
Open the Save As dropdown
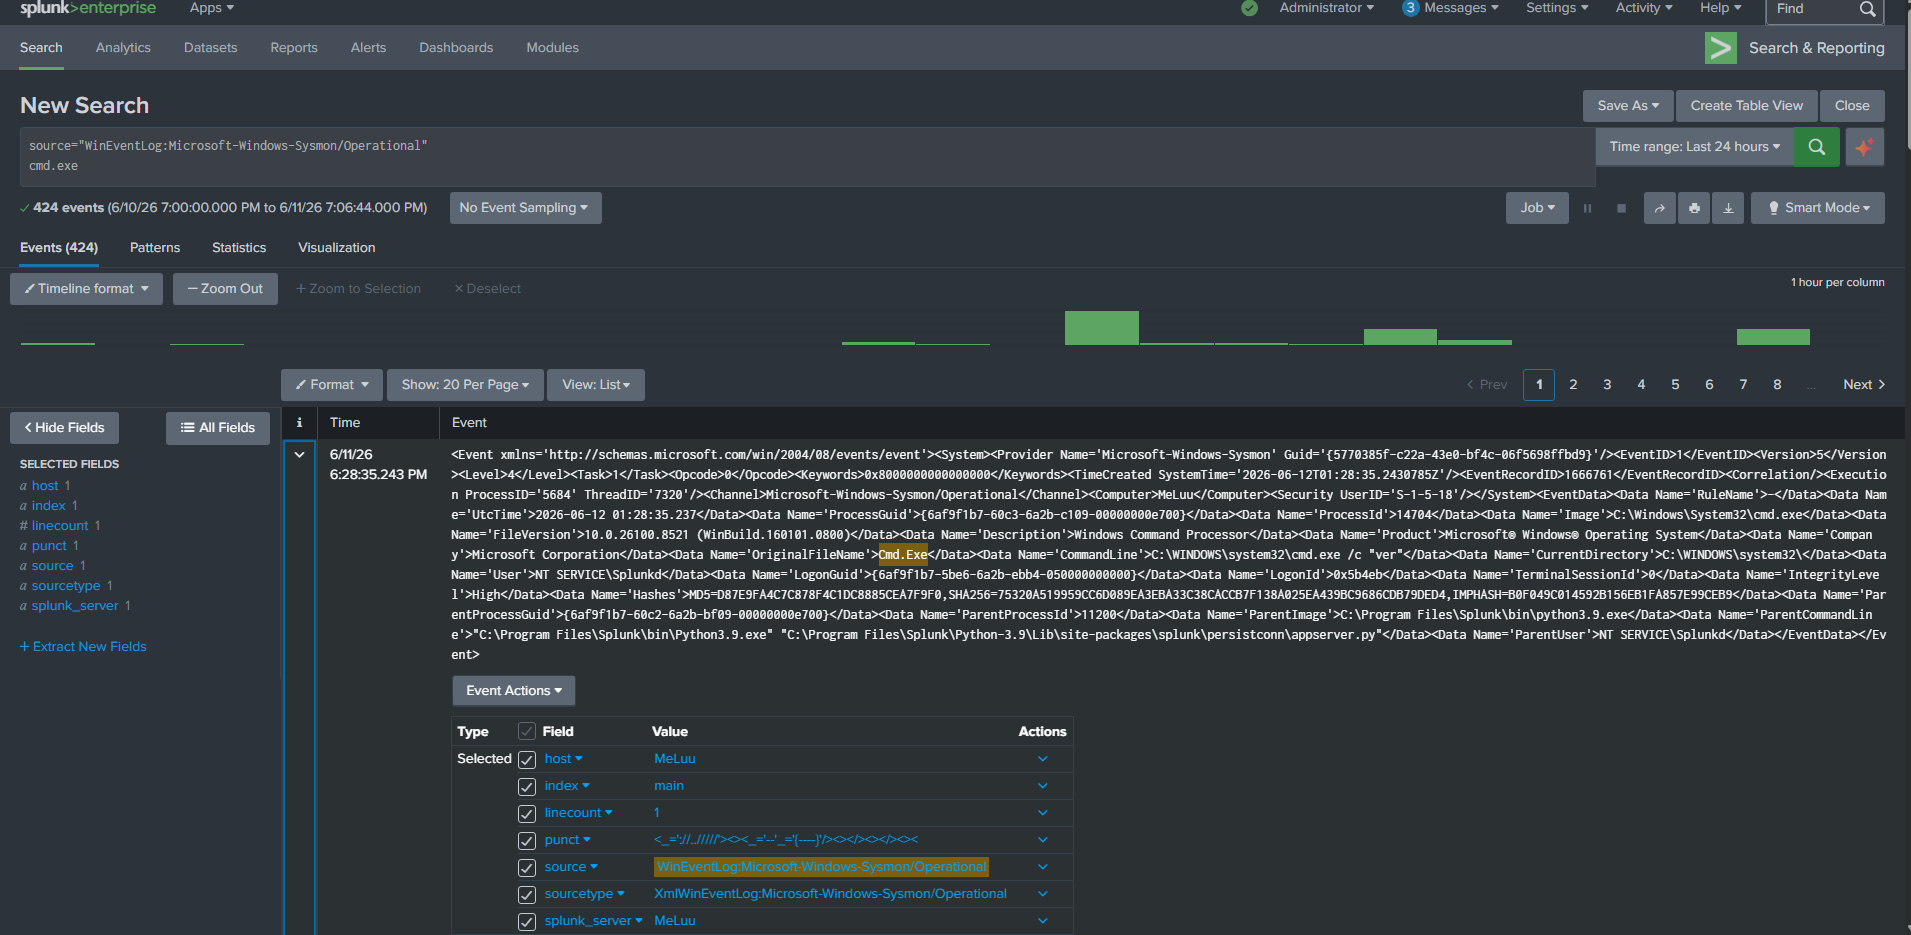[x=1628, y=106]
